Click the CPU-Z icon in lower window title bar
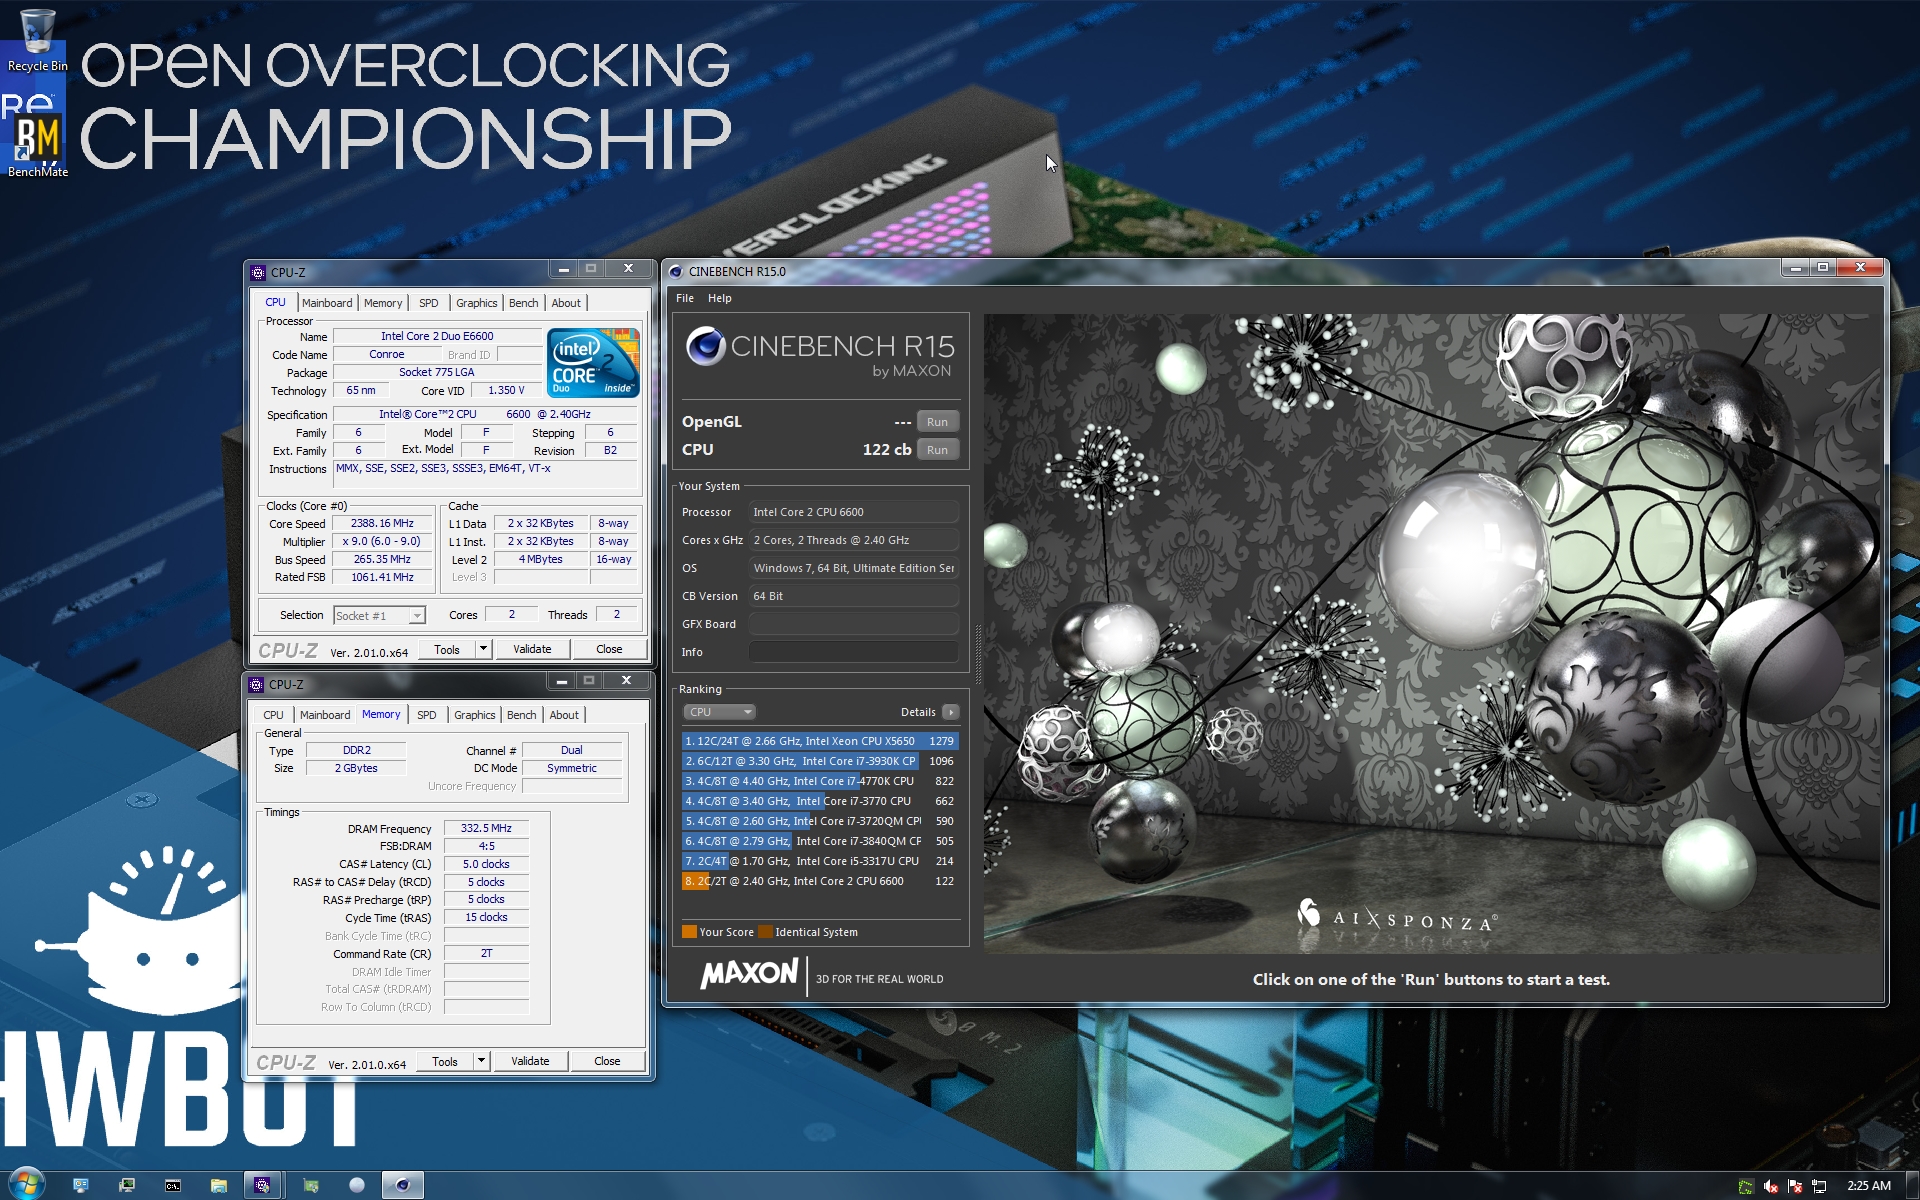The width and height of the screenshot is (1920, 1200). tap(257, 684)
